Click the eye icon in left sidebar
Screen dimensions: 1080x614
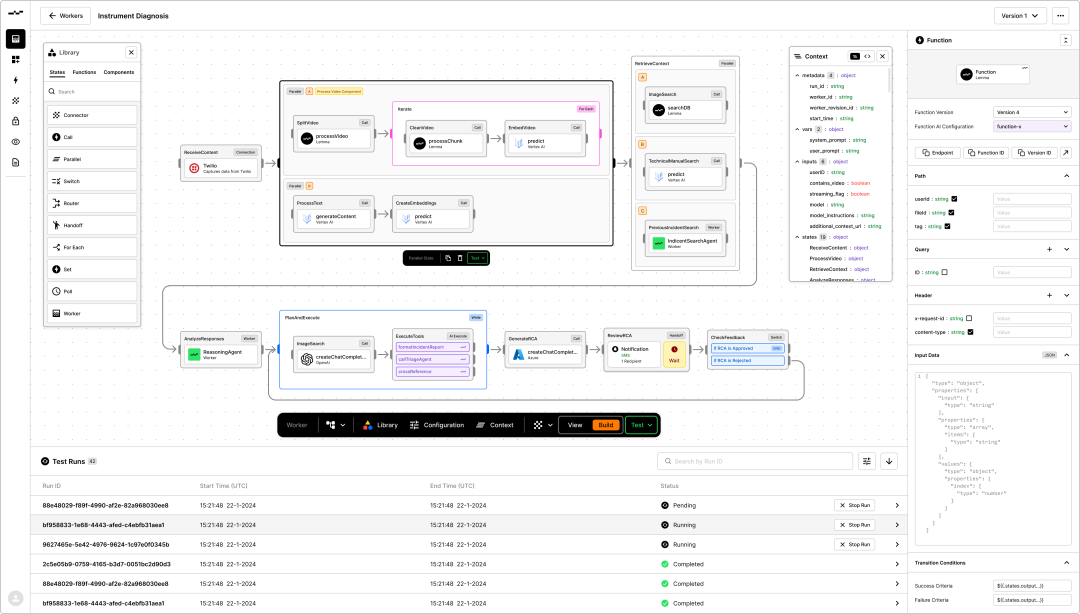[x=15, y=142]
